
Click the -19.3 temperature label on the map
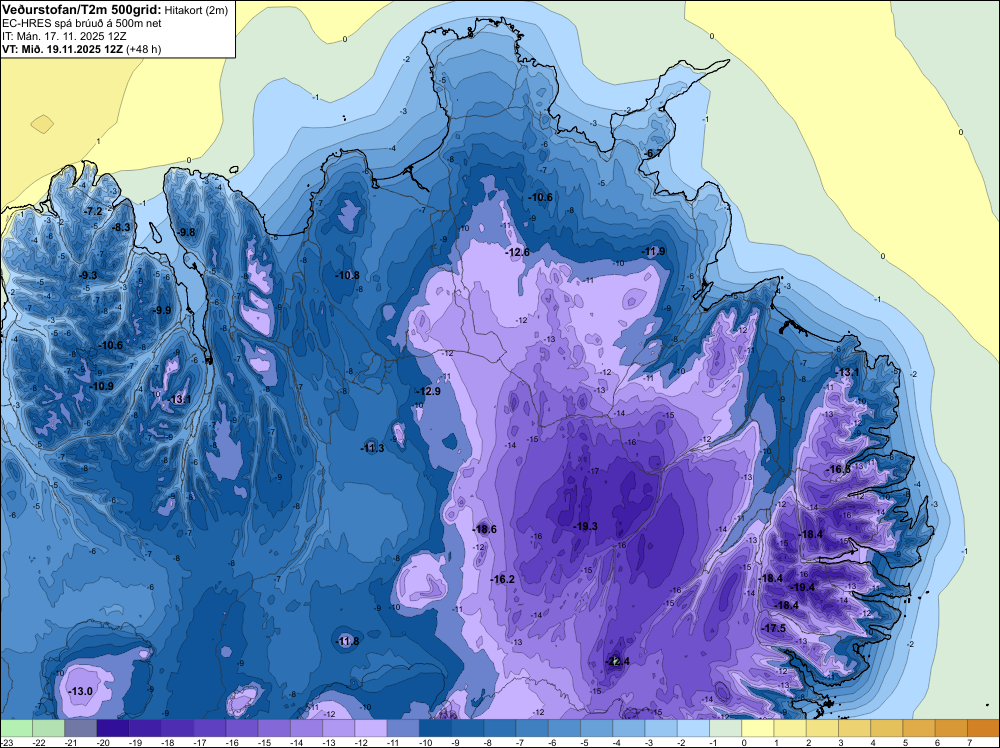(585, 526)
